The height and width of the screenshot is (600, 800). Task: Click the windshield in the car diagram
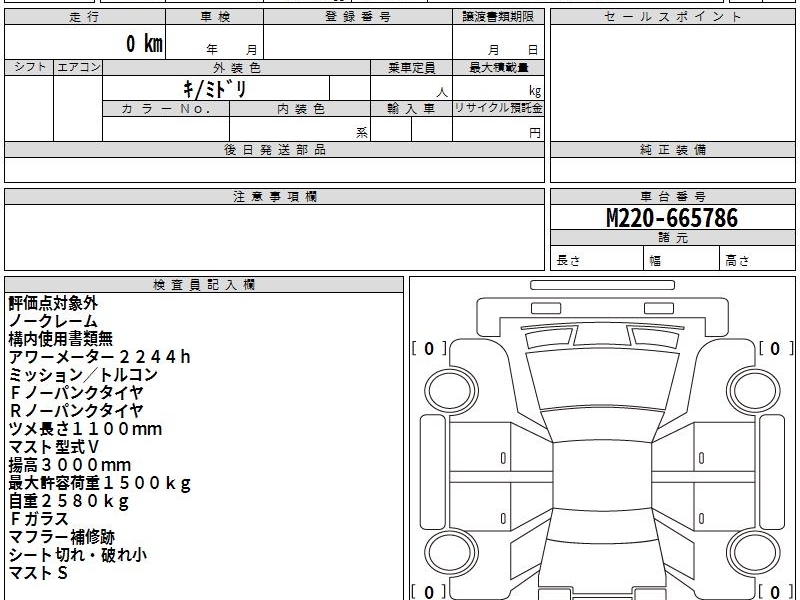[x=602, y=380]
